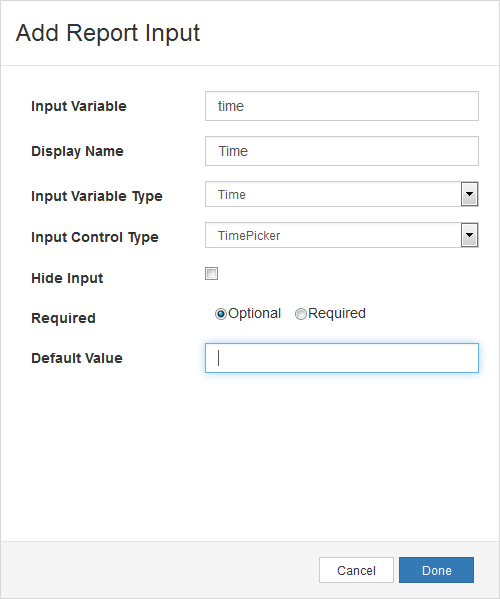Click the Default Value label

77,358
